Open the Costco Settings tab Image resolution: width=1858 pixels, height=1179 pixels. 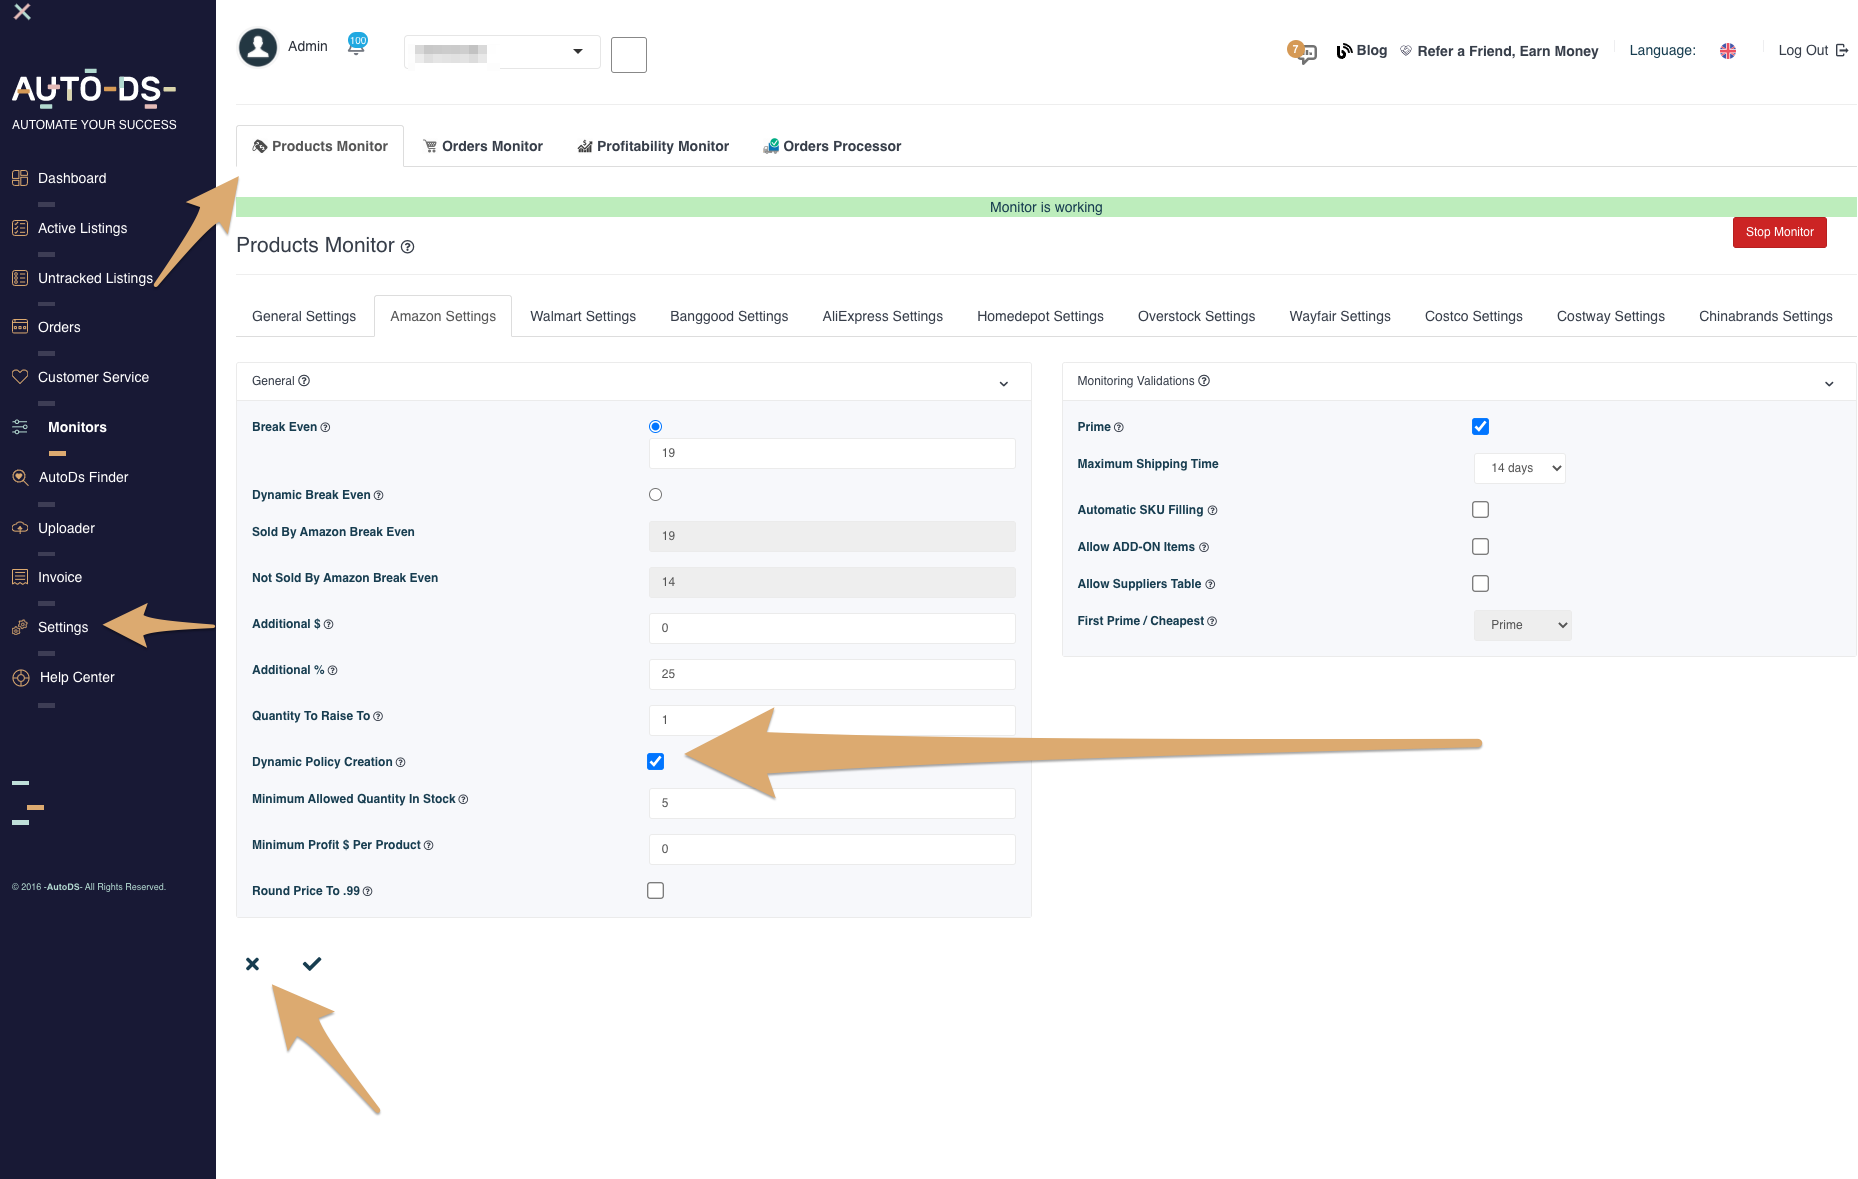[1474, 316]
